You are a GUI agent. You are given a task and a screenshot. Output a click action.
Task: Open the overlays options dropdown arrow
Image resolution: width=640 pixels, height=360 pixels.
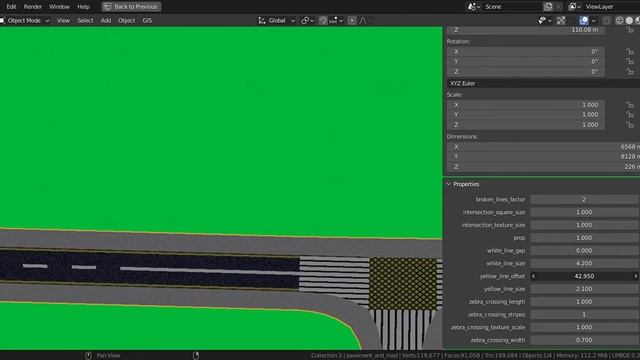pyautogui.click(x=593, y=20)
